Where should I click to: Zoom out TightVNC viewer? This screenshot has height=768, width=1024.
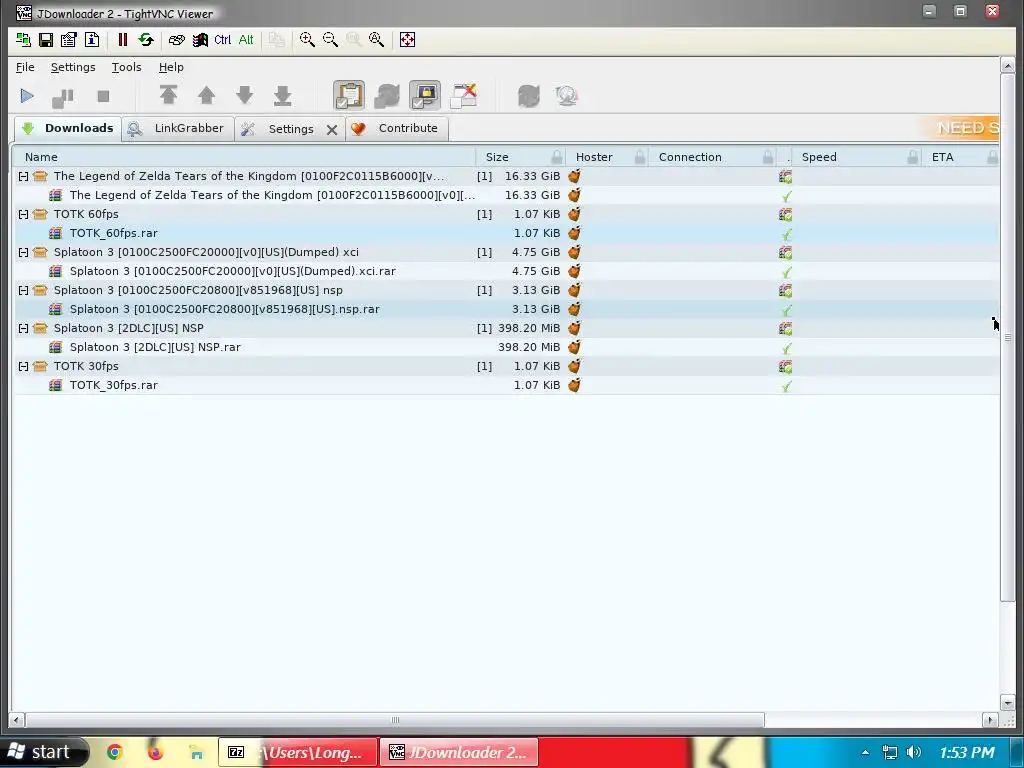(x=330, y=40)
